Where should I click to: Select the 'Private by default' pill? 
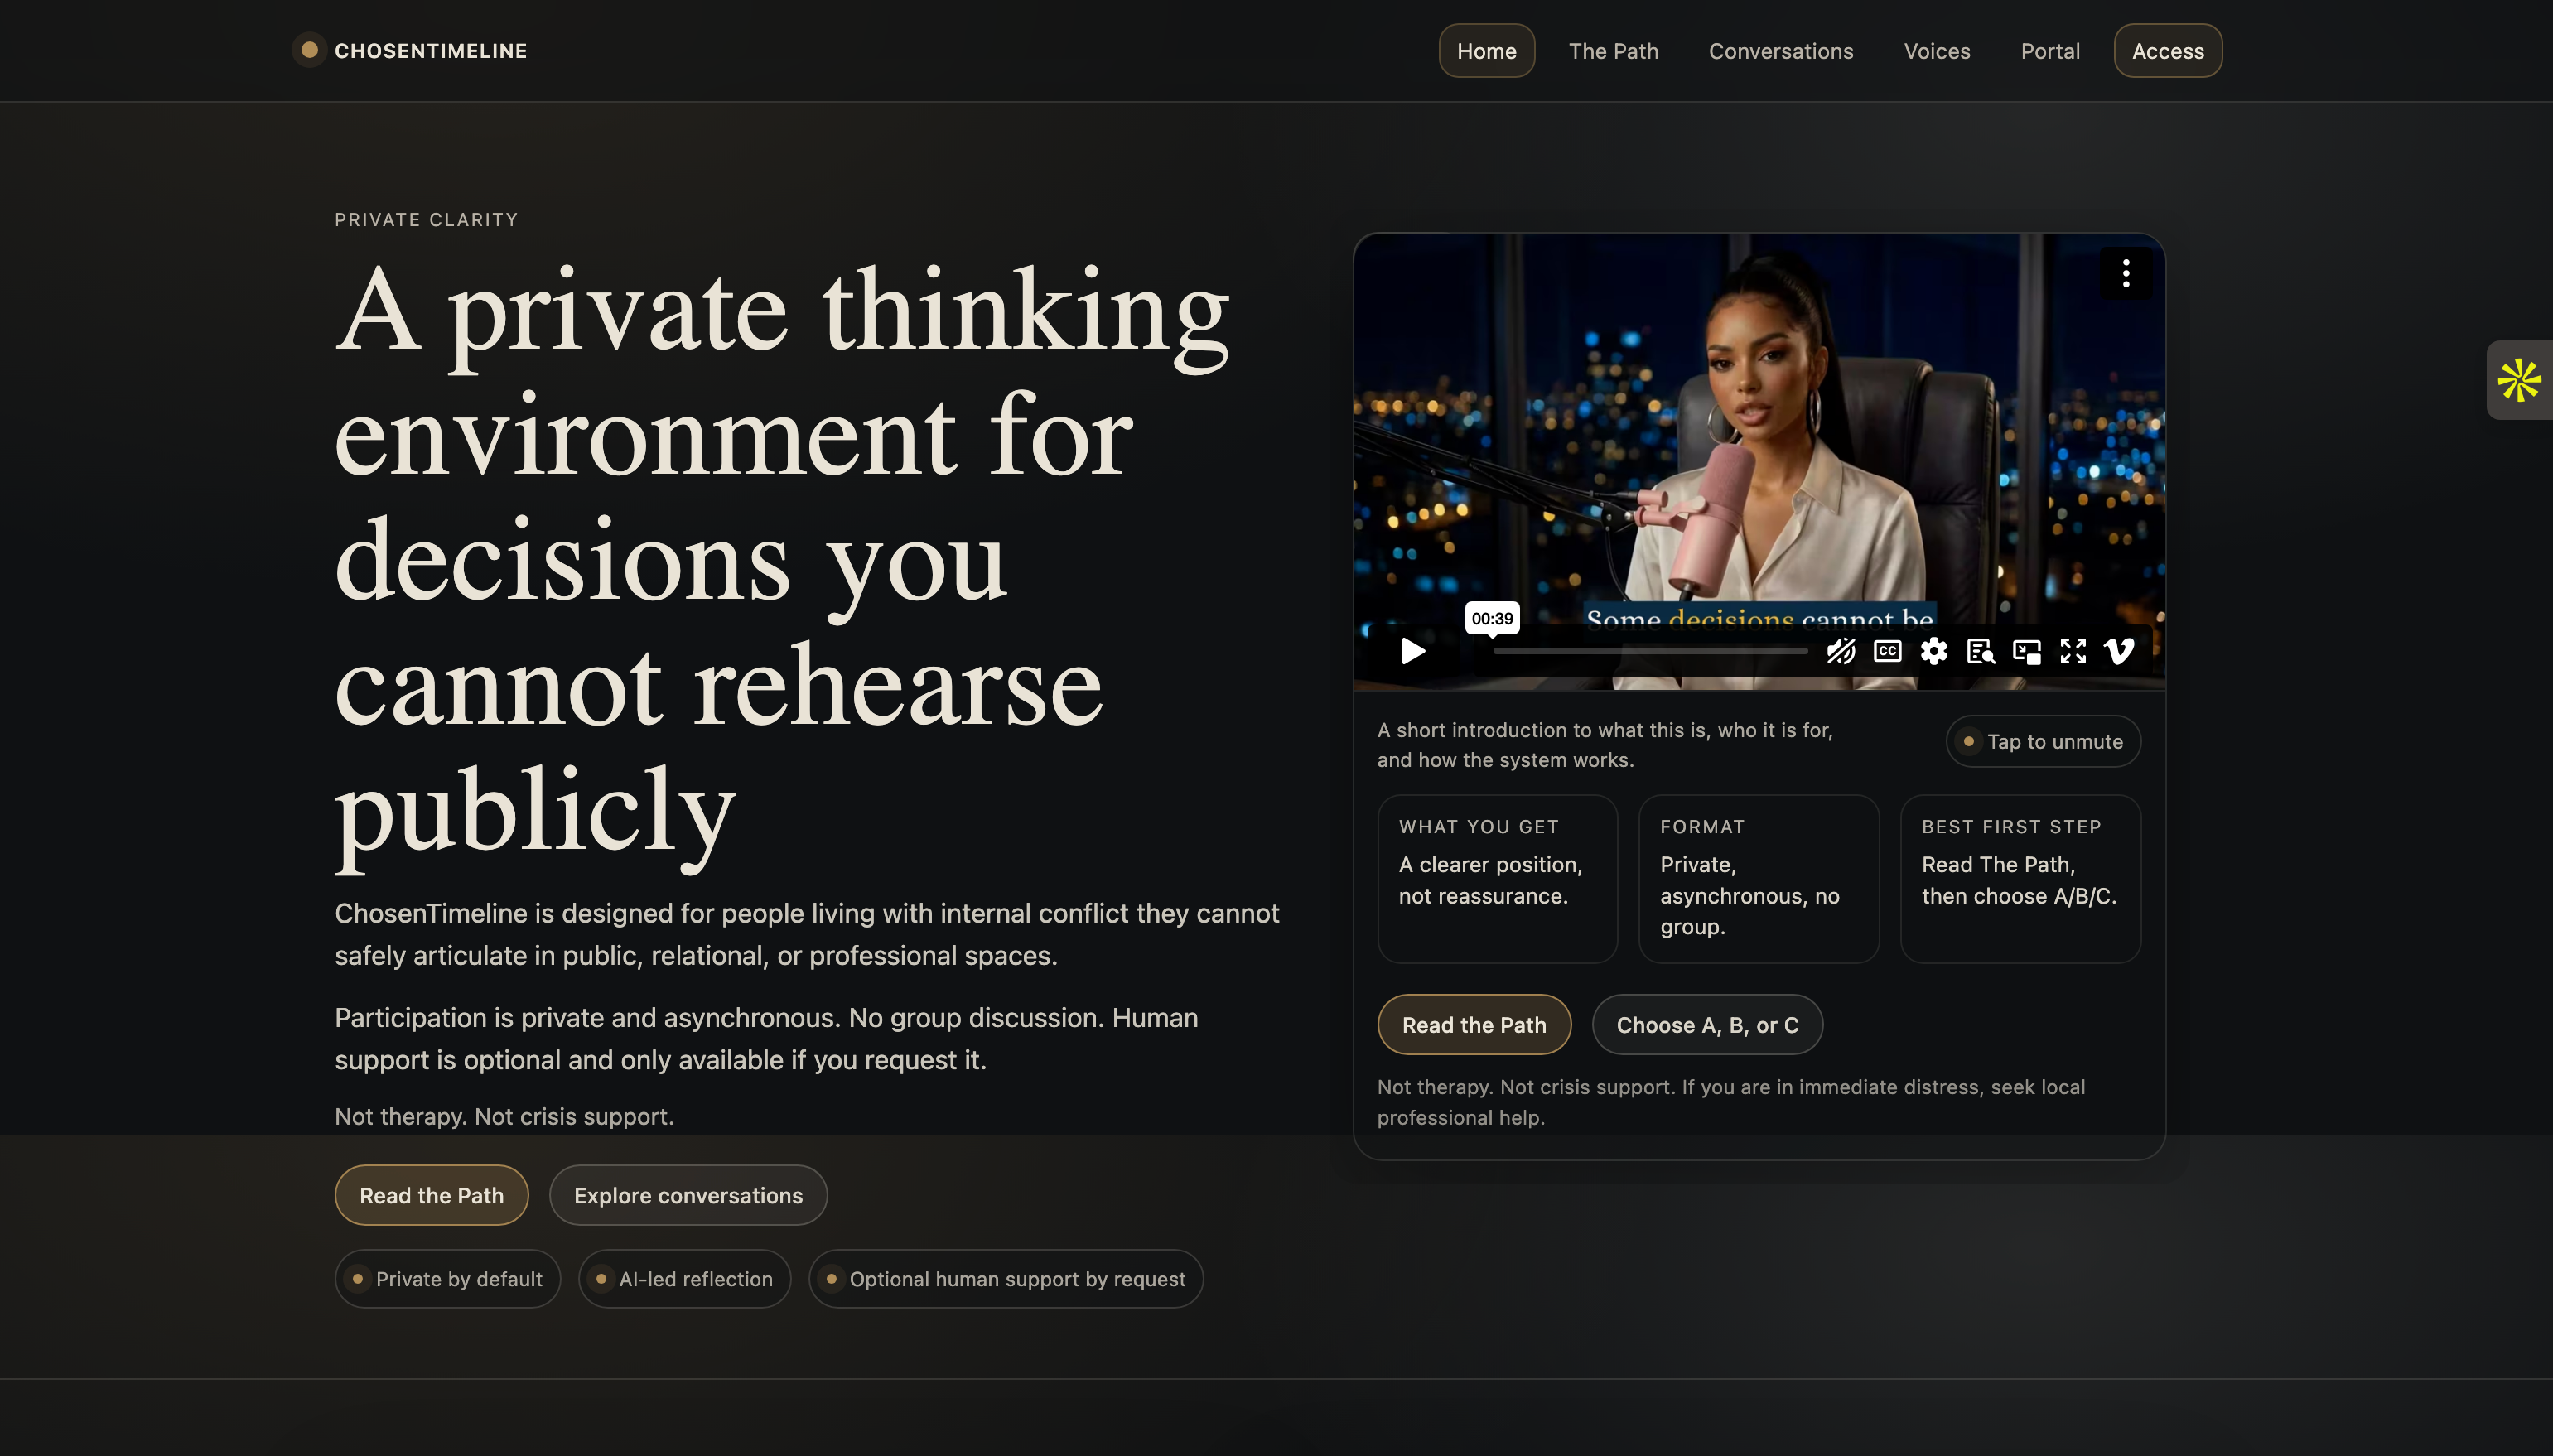447,1278
